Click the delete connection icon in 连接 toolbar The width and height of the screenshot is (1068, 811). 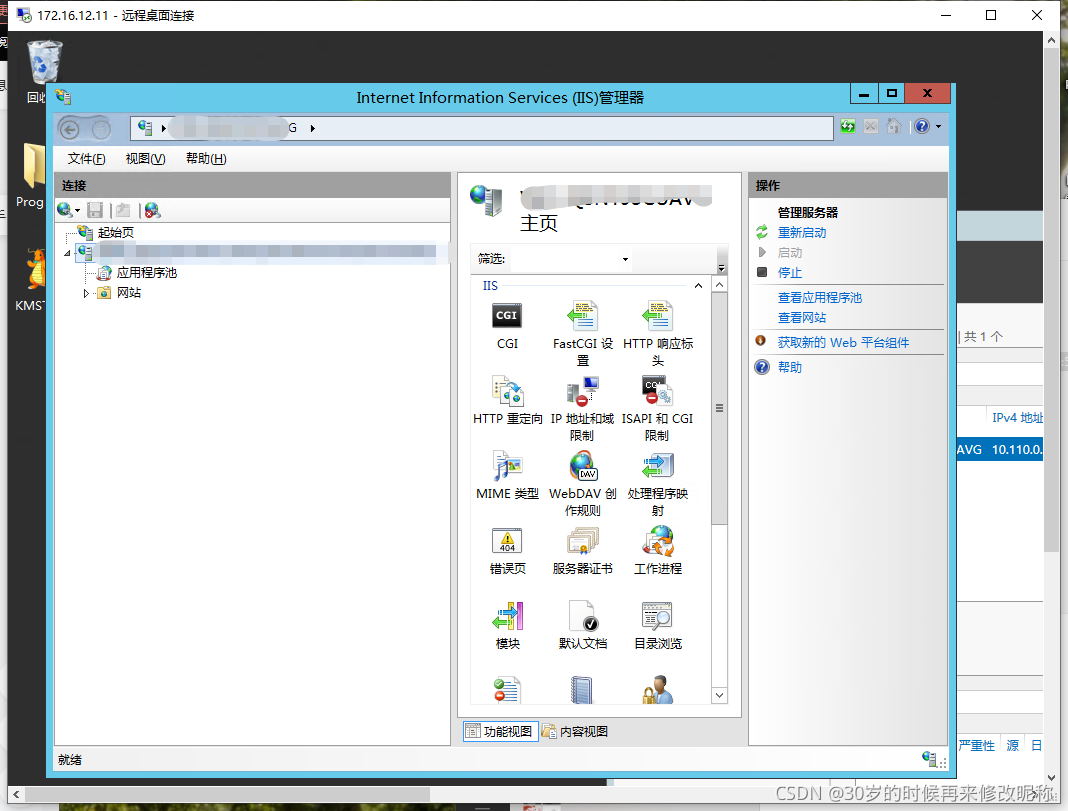(153, 210)
